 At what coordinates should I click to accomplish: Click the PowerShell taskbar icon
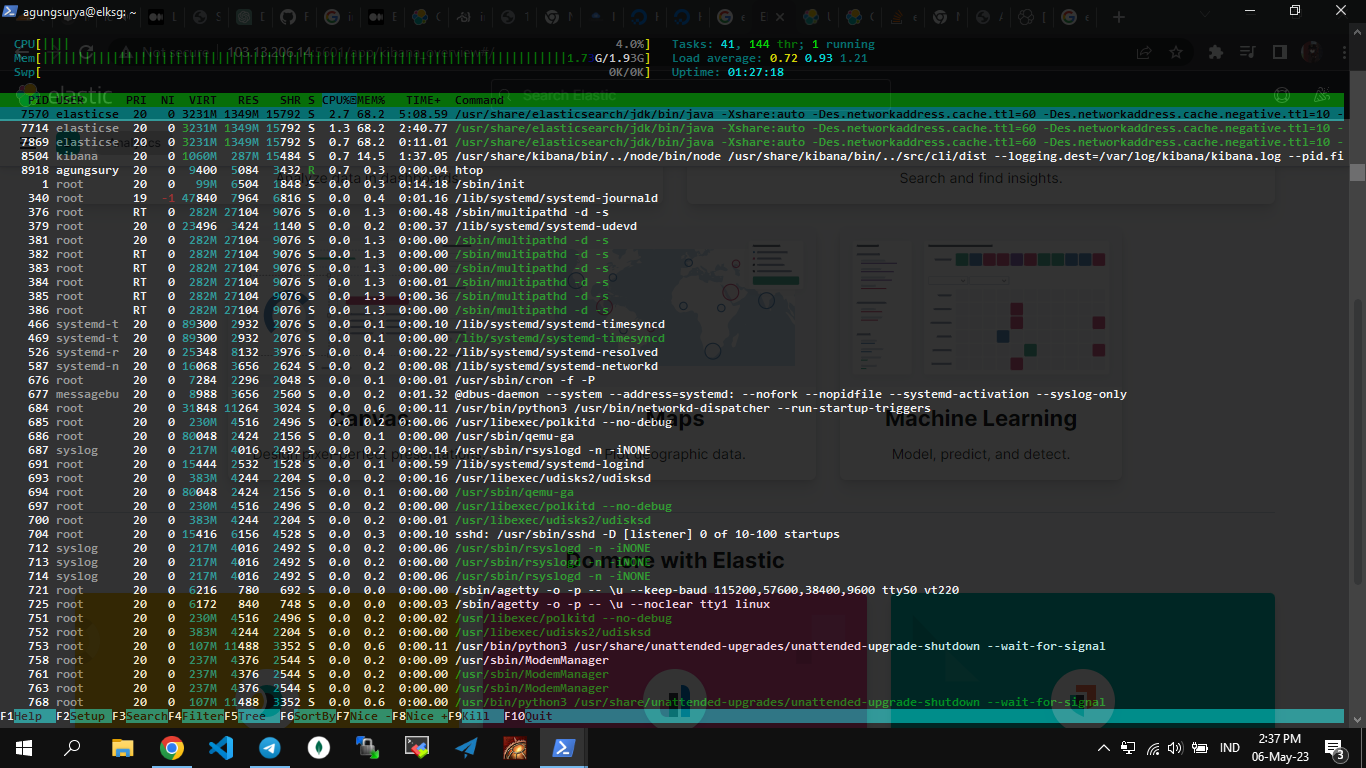pyautogui.click(x=563, y=747)
